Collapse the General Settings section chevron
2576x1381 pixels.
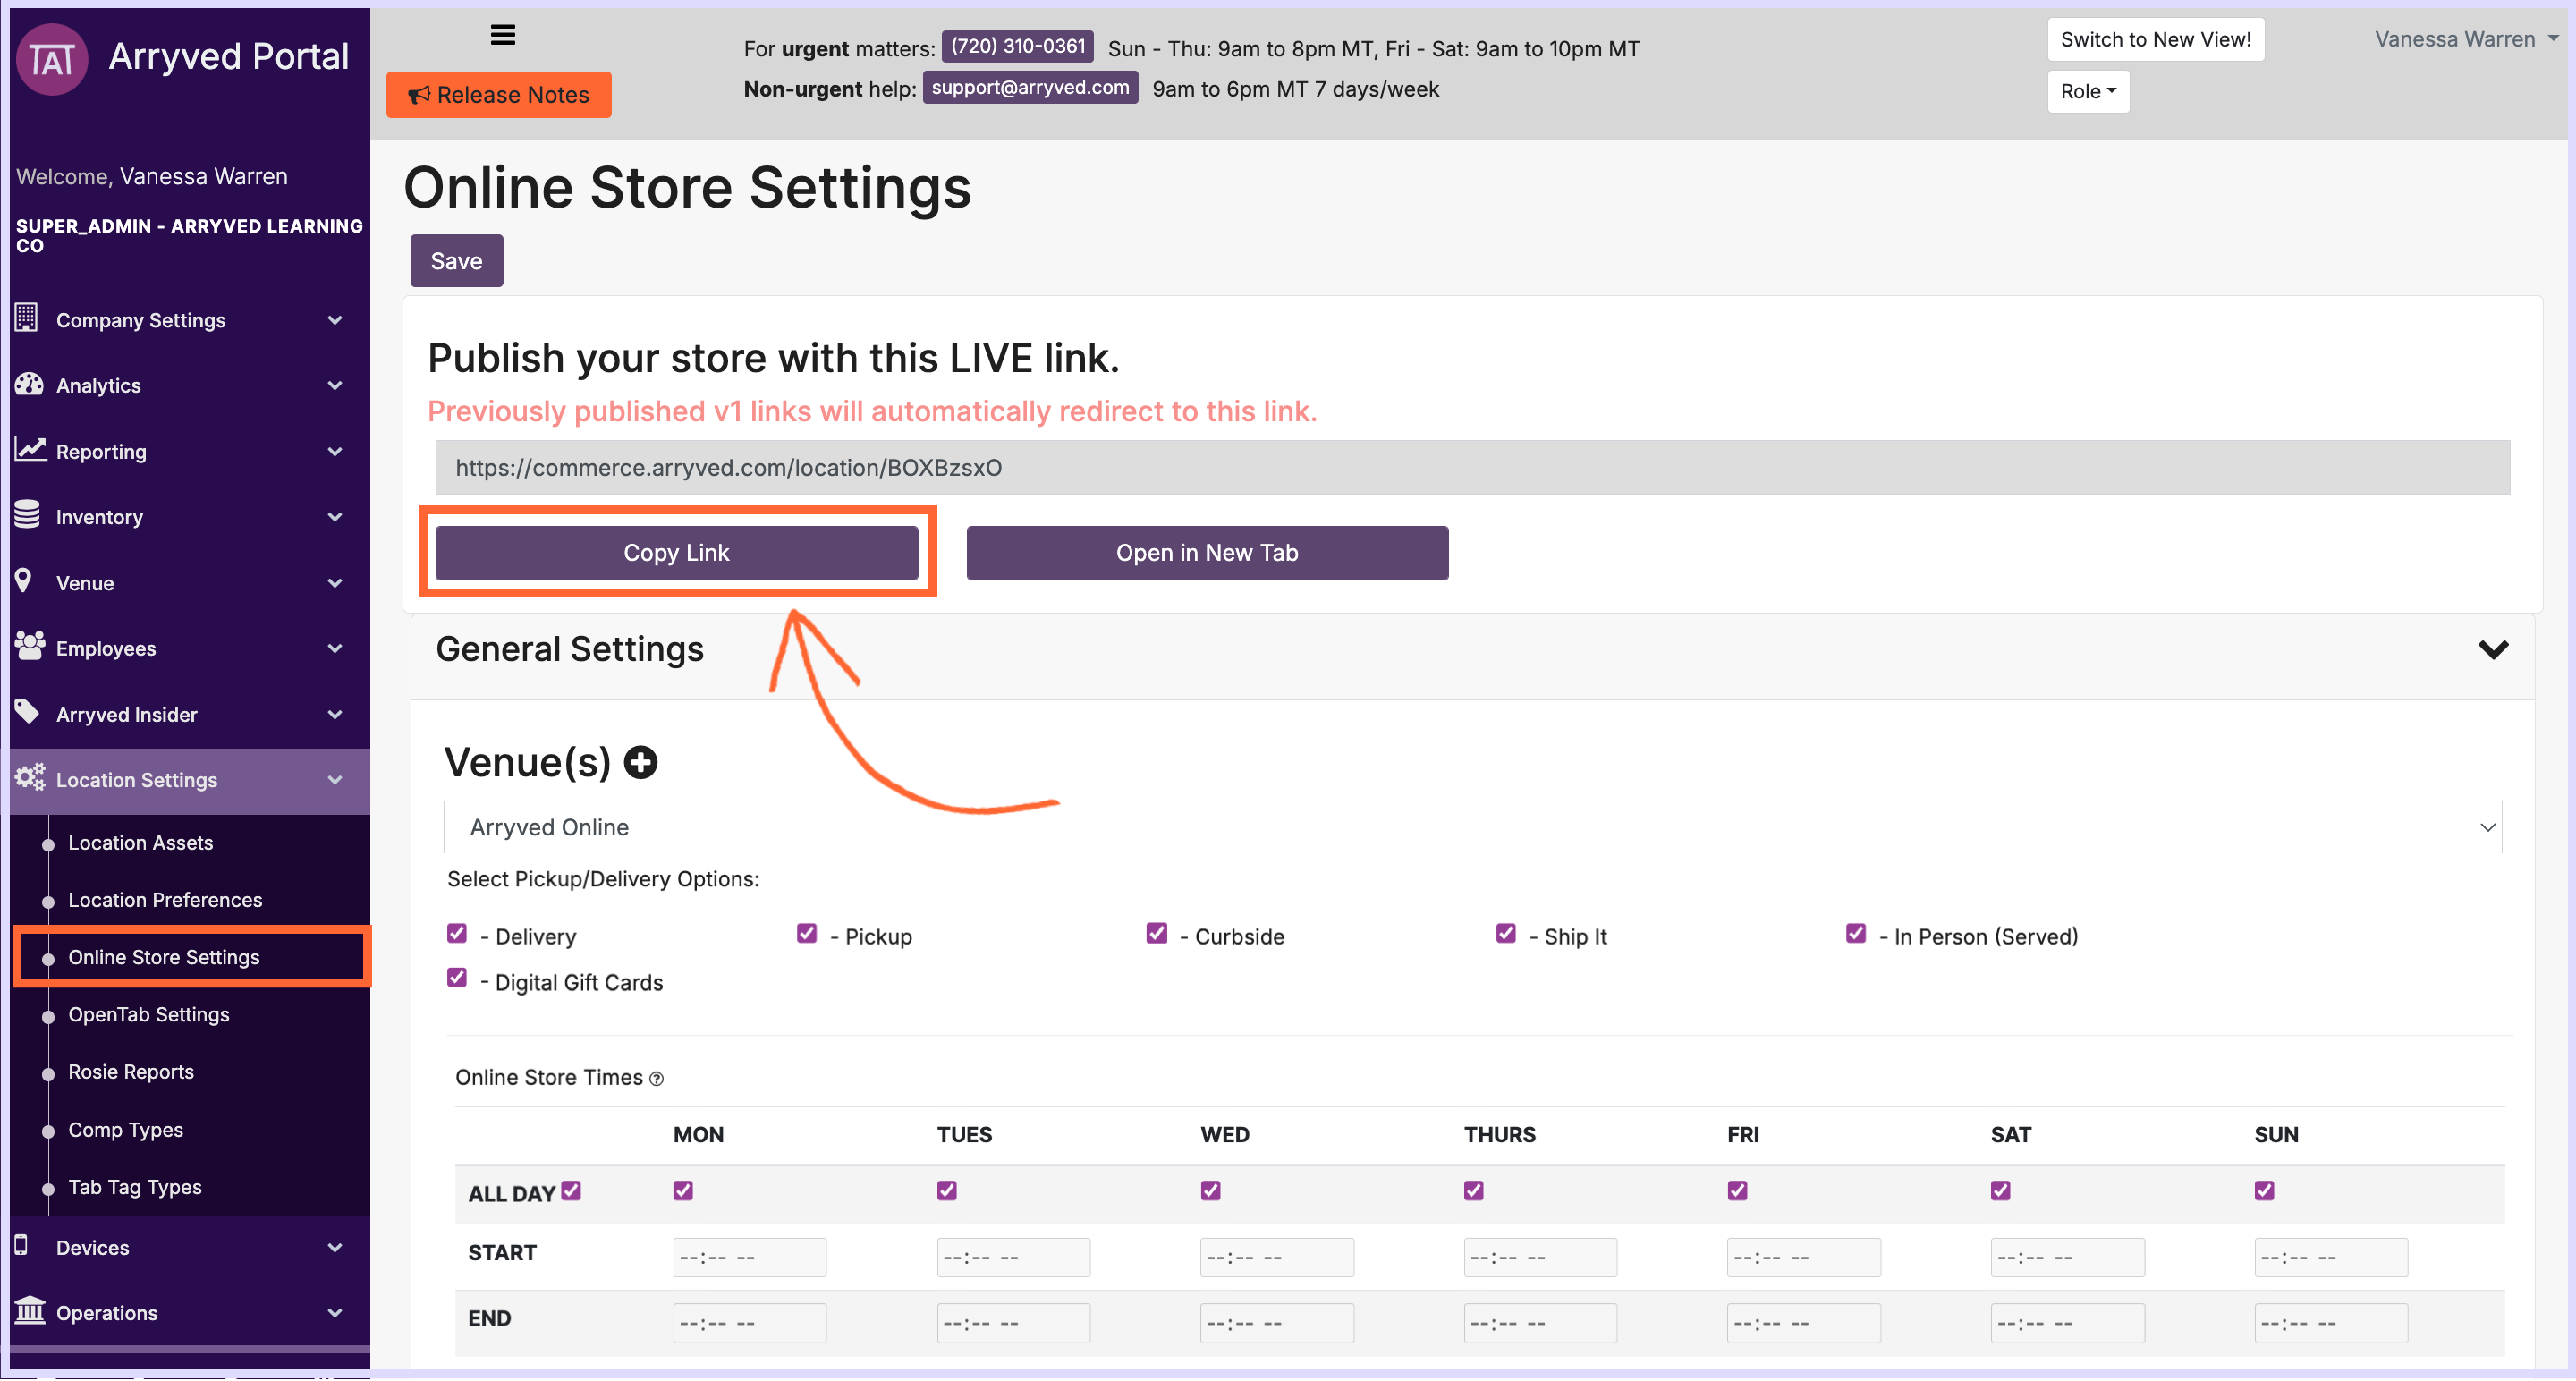coord(2493,650)
